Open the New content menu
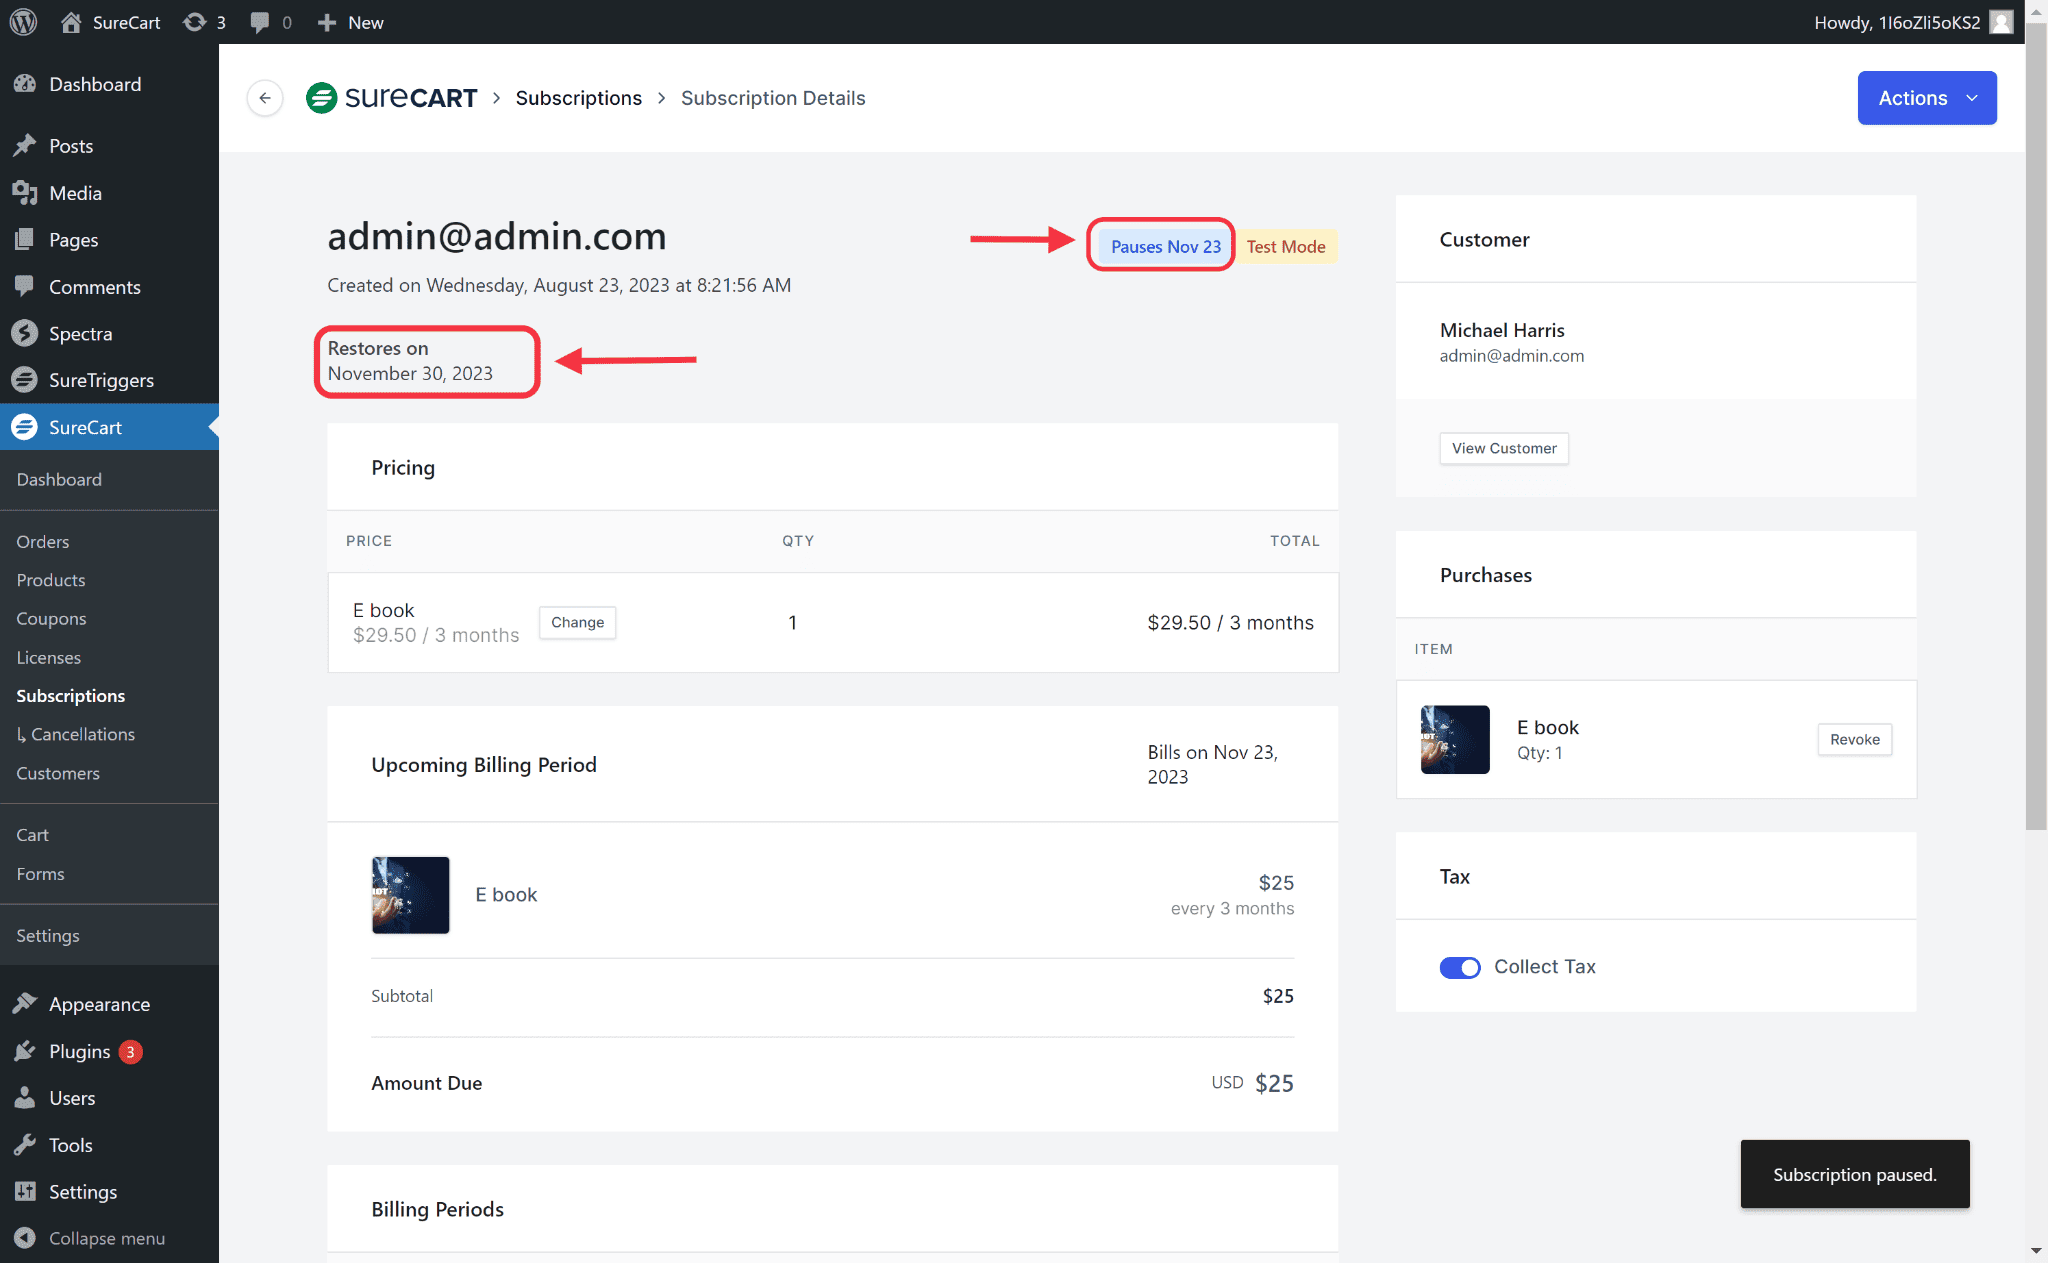This screenshot has height=1263, width=2048. (x=351, y=22)
